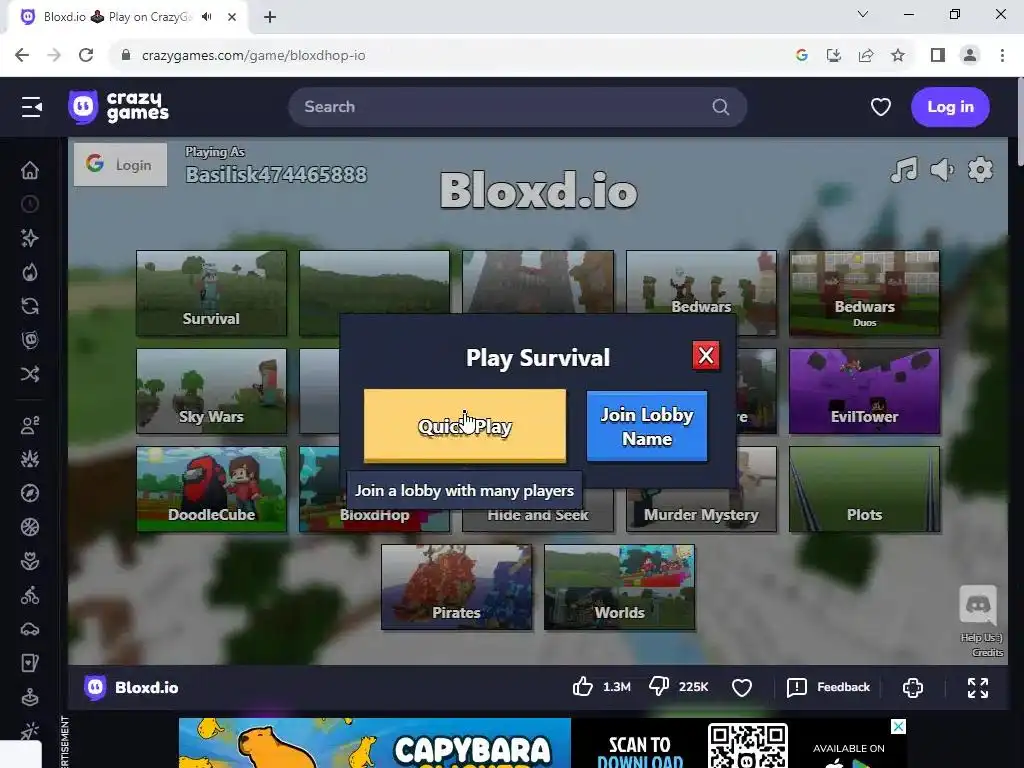Select the Worlds mode tile

tap(619, 587)
